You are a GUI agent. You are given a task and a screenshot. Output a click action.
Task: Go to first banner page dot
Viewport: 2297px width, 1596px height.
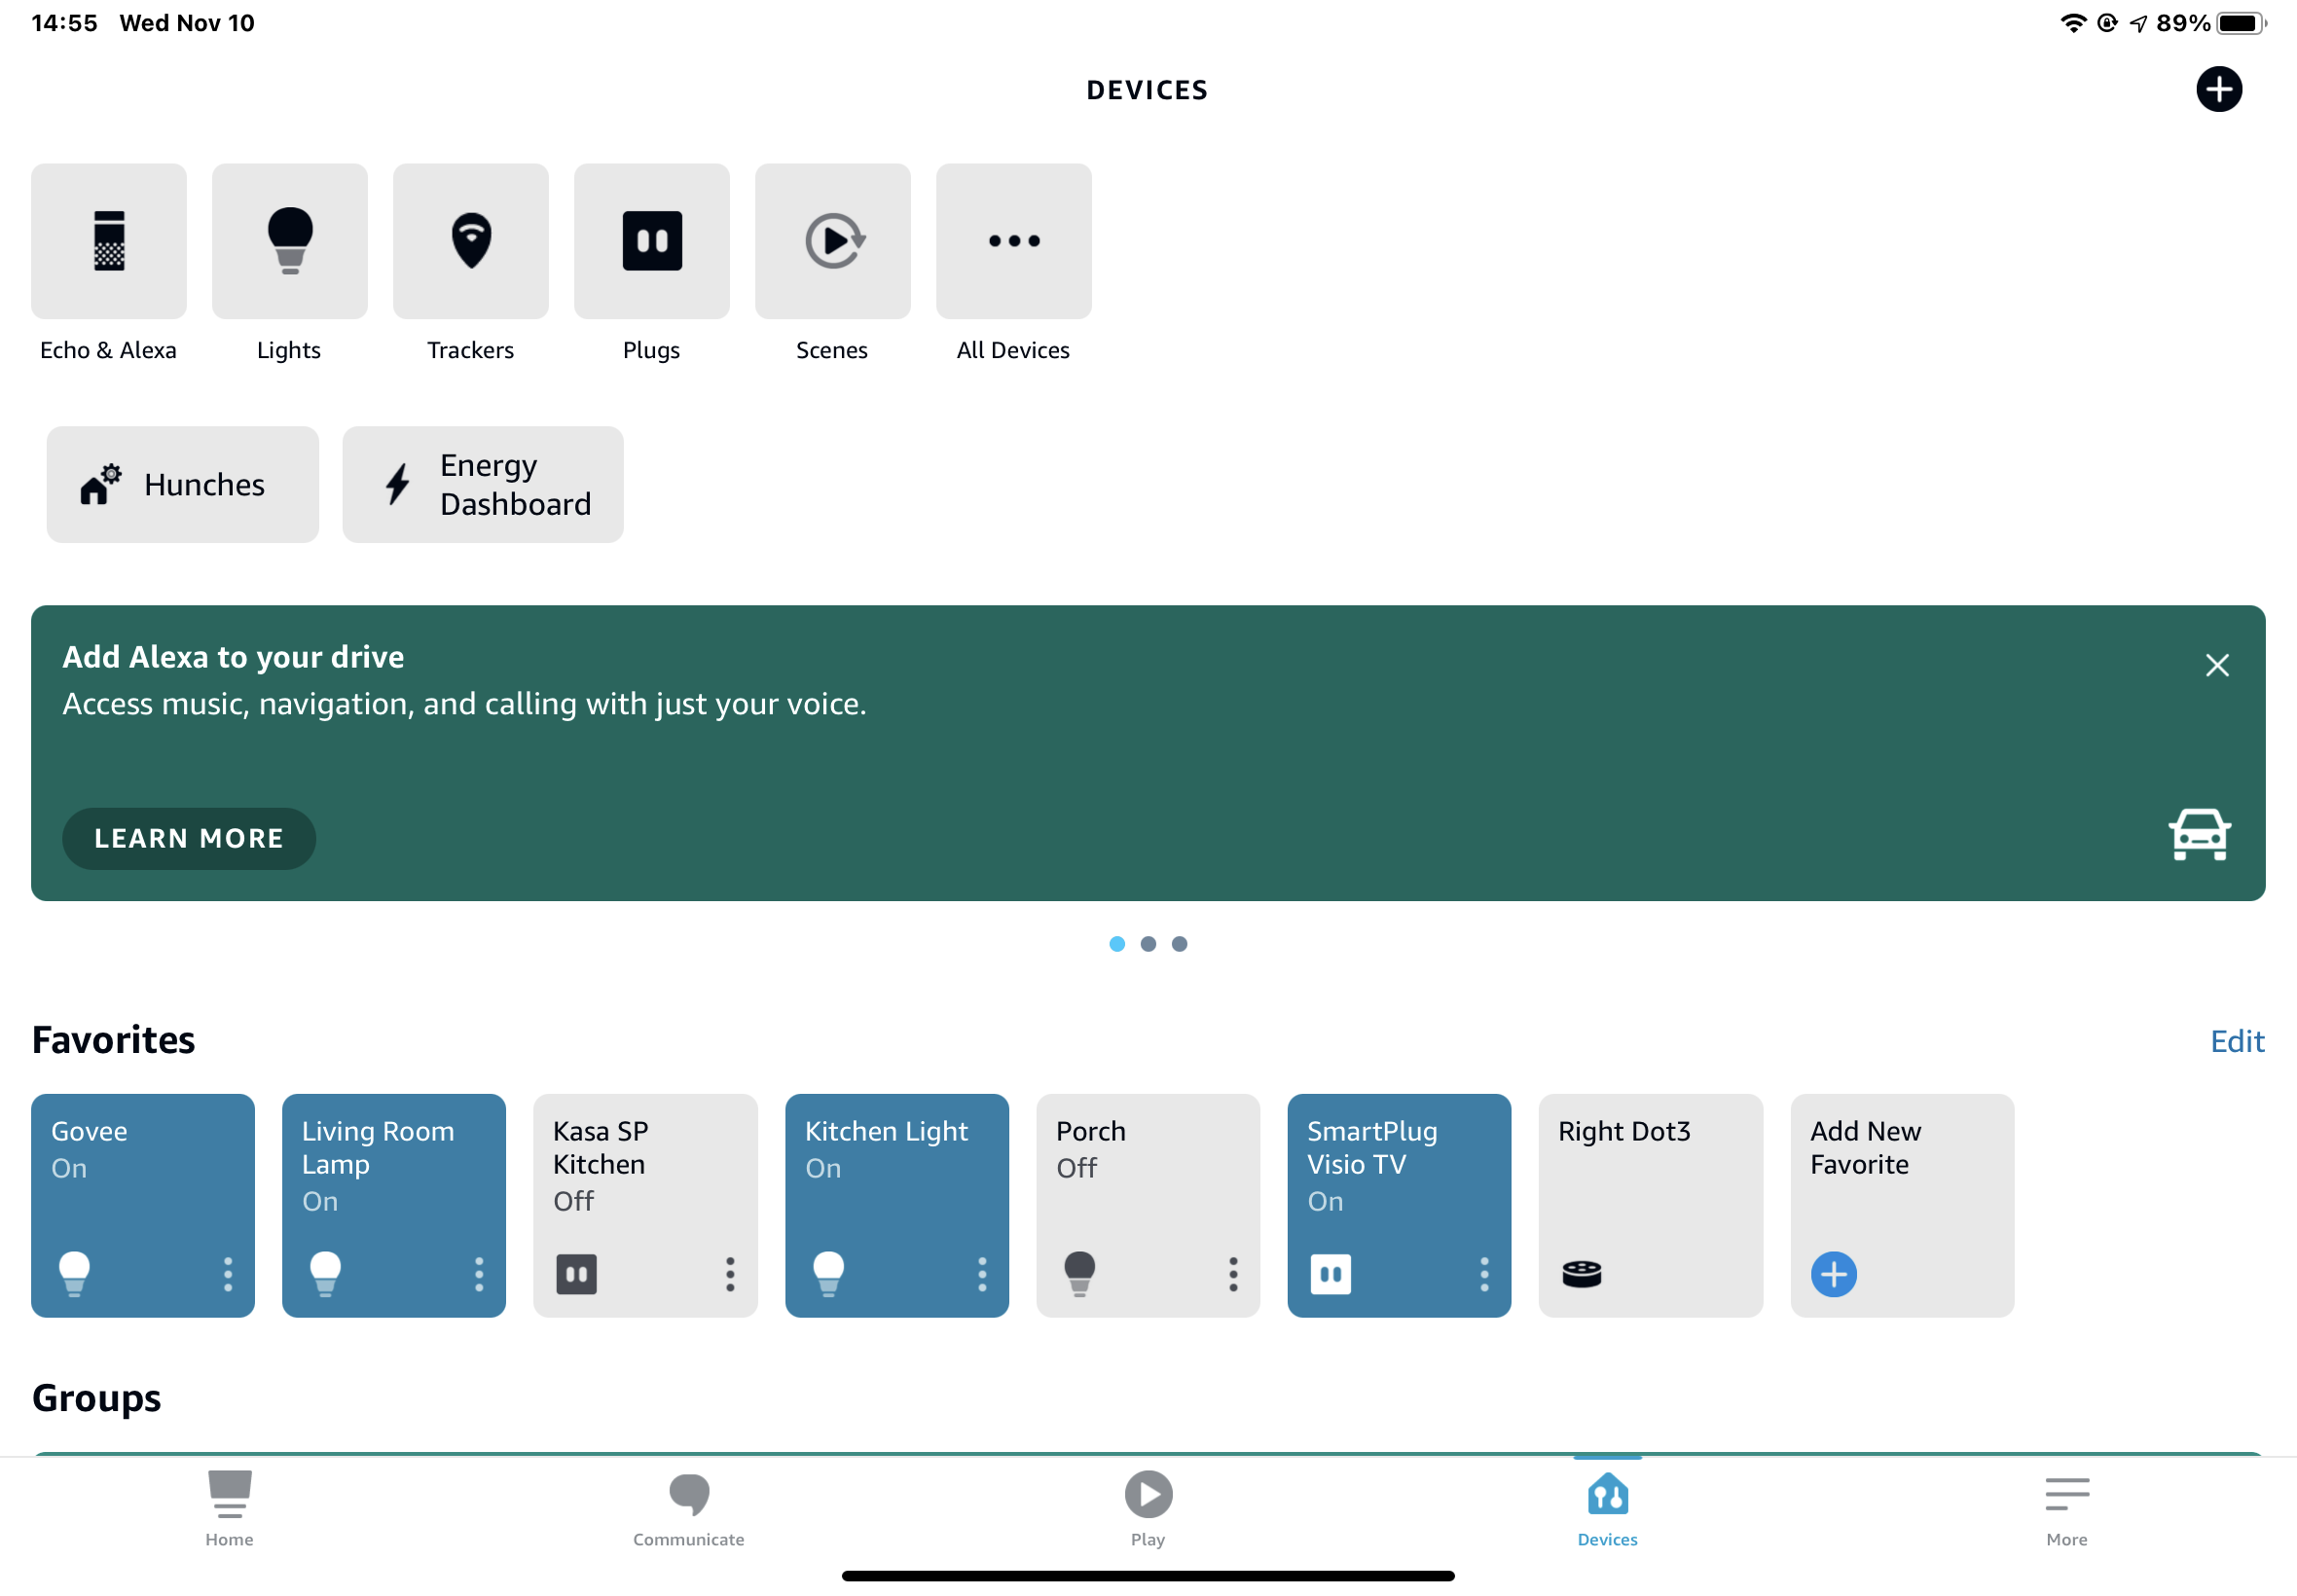(x=1117, y=944)
